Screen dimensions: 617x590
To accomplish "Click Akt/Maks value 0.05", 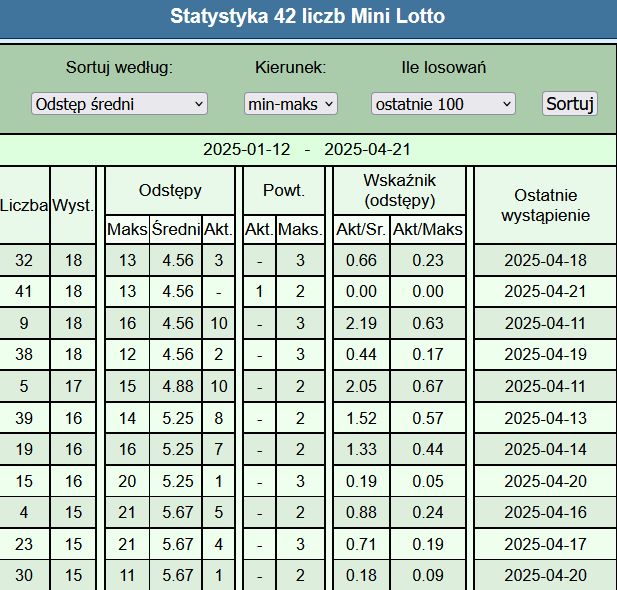I will (428, 481).
